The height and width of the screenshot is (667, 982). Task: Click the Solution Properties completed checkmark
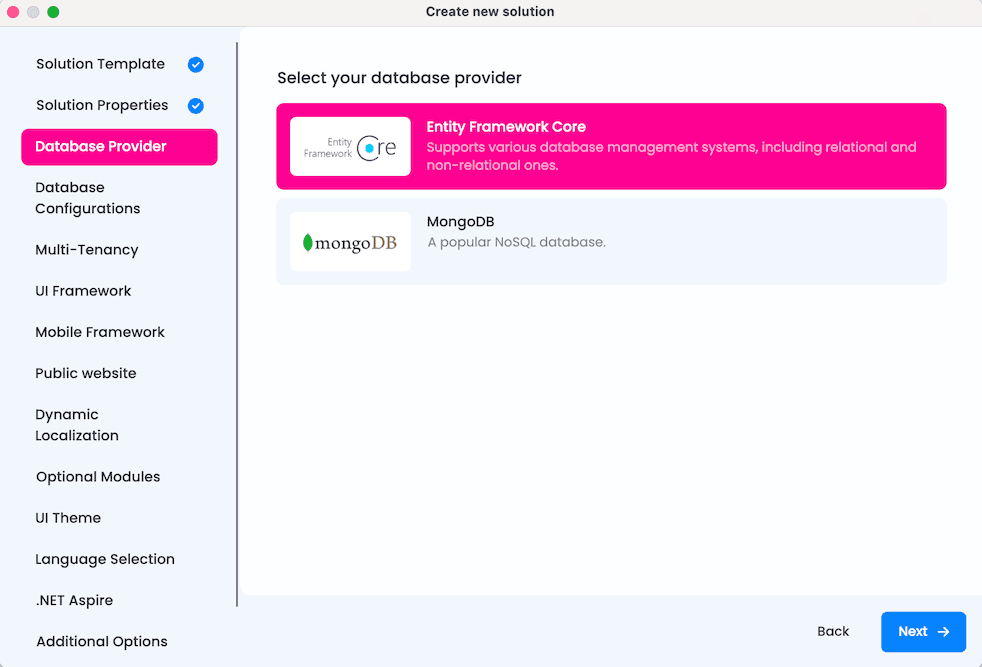click(196, 105)
